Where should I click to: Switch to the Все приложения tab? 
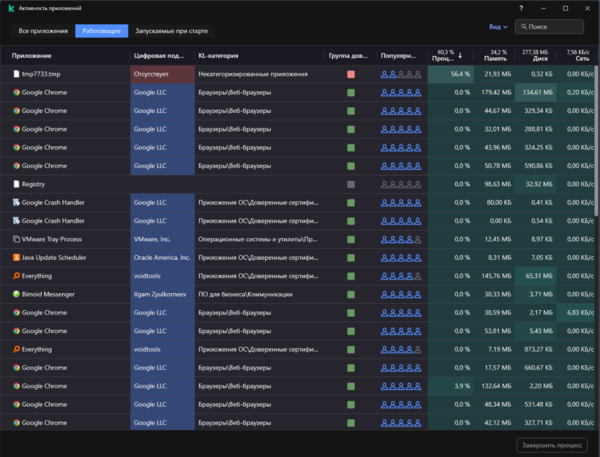[41, 31]
